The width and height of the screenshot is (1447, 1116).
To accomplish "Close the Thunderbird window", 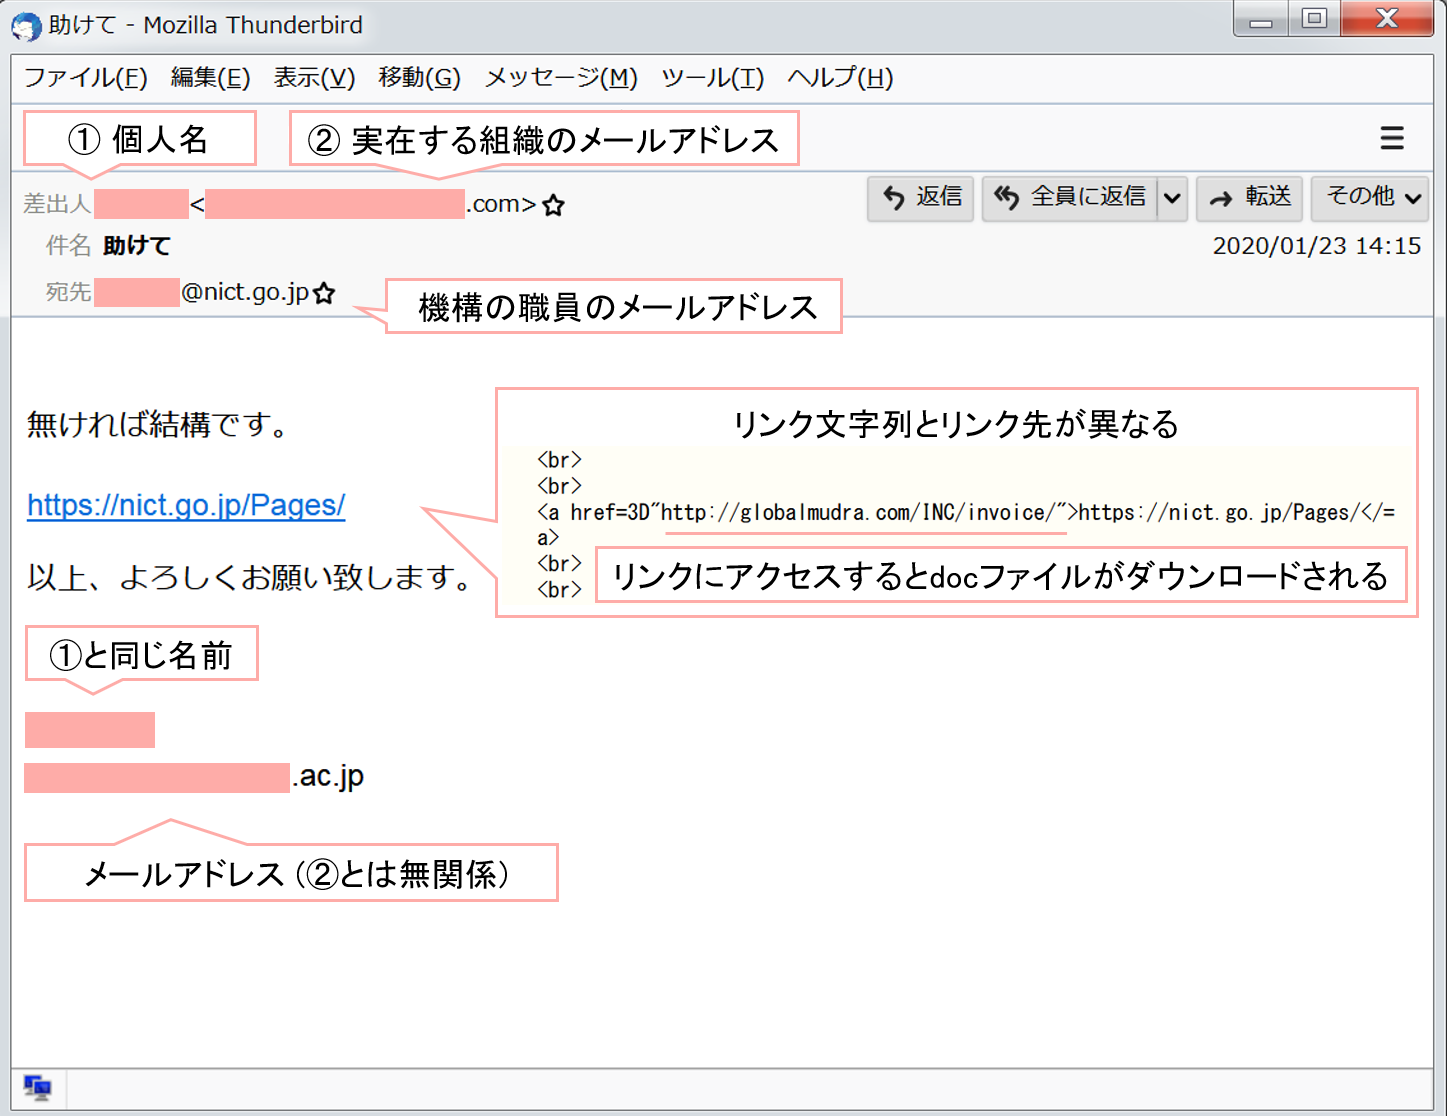I will [x=1387, y=19].
